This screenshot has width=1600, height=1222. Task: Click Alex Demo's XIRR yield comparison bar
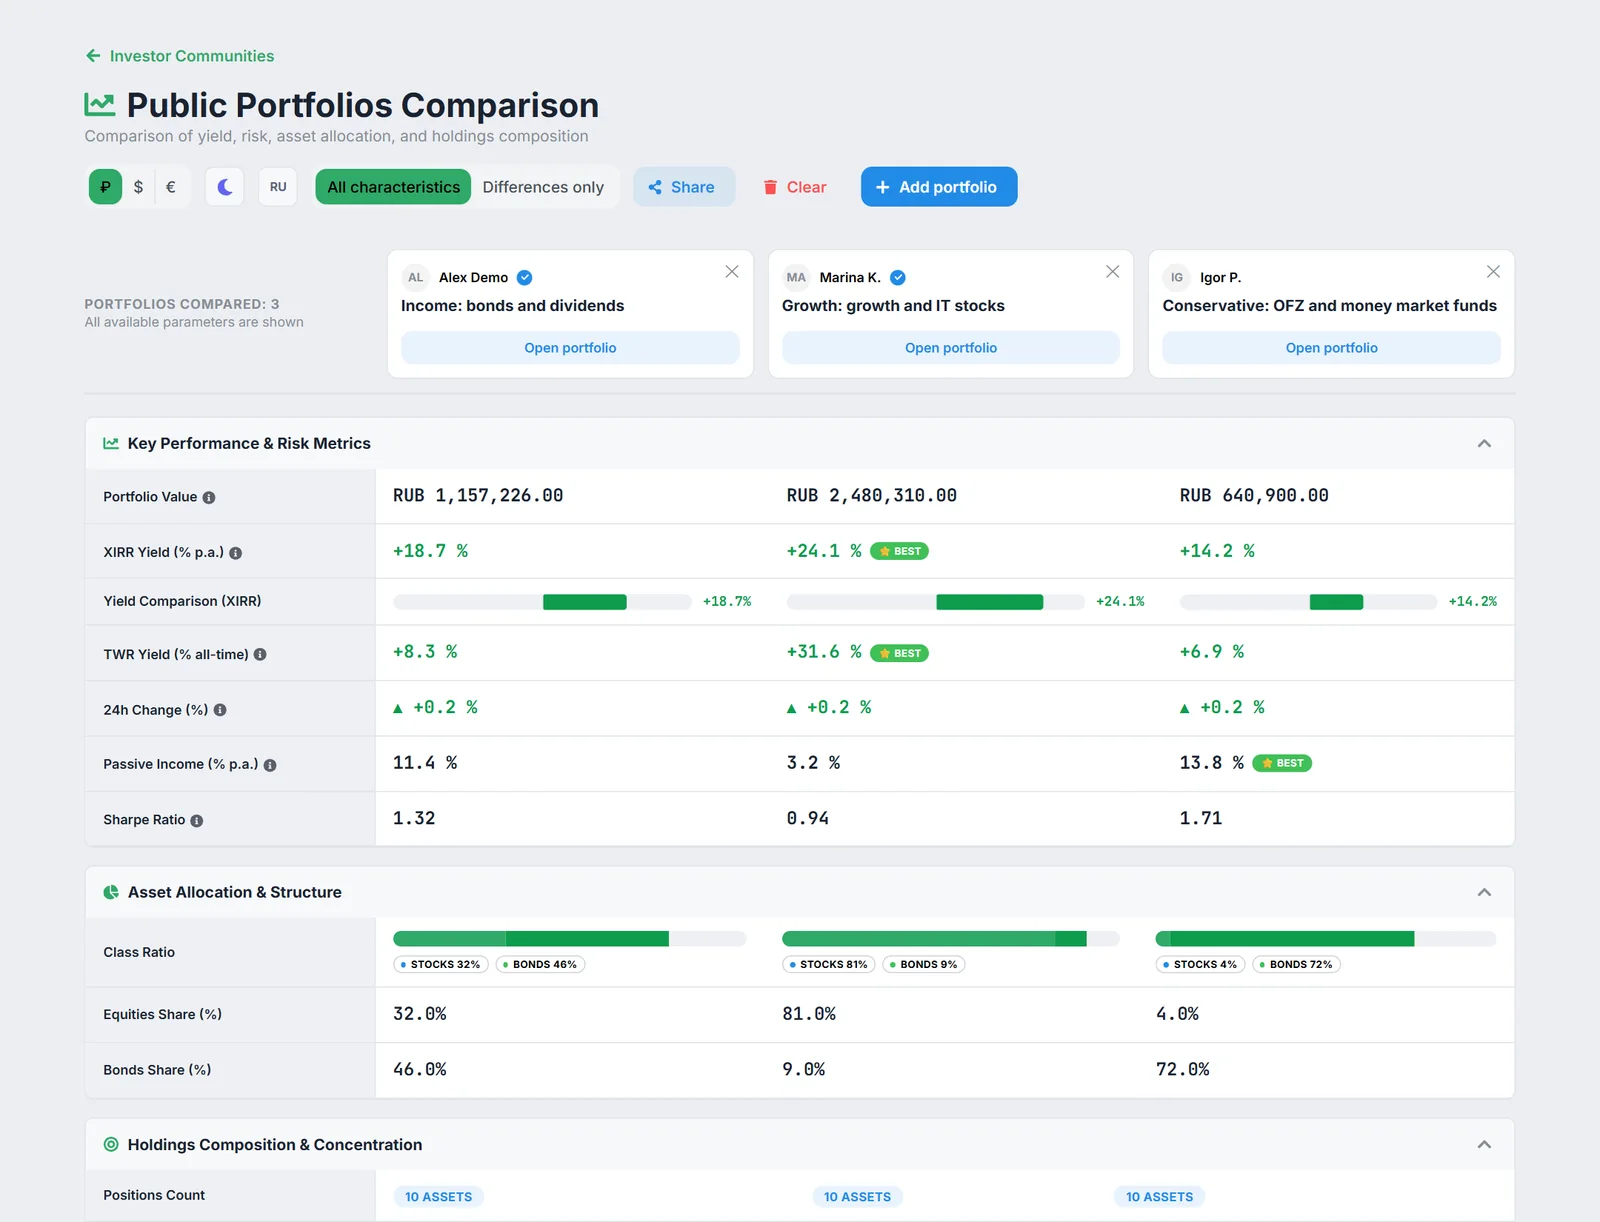[542, 602]
